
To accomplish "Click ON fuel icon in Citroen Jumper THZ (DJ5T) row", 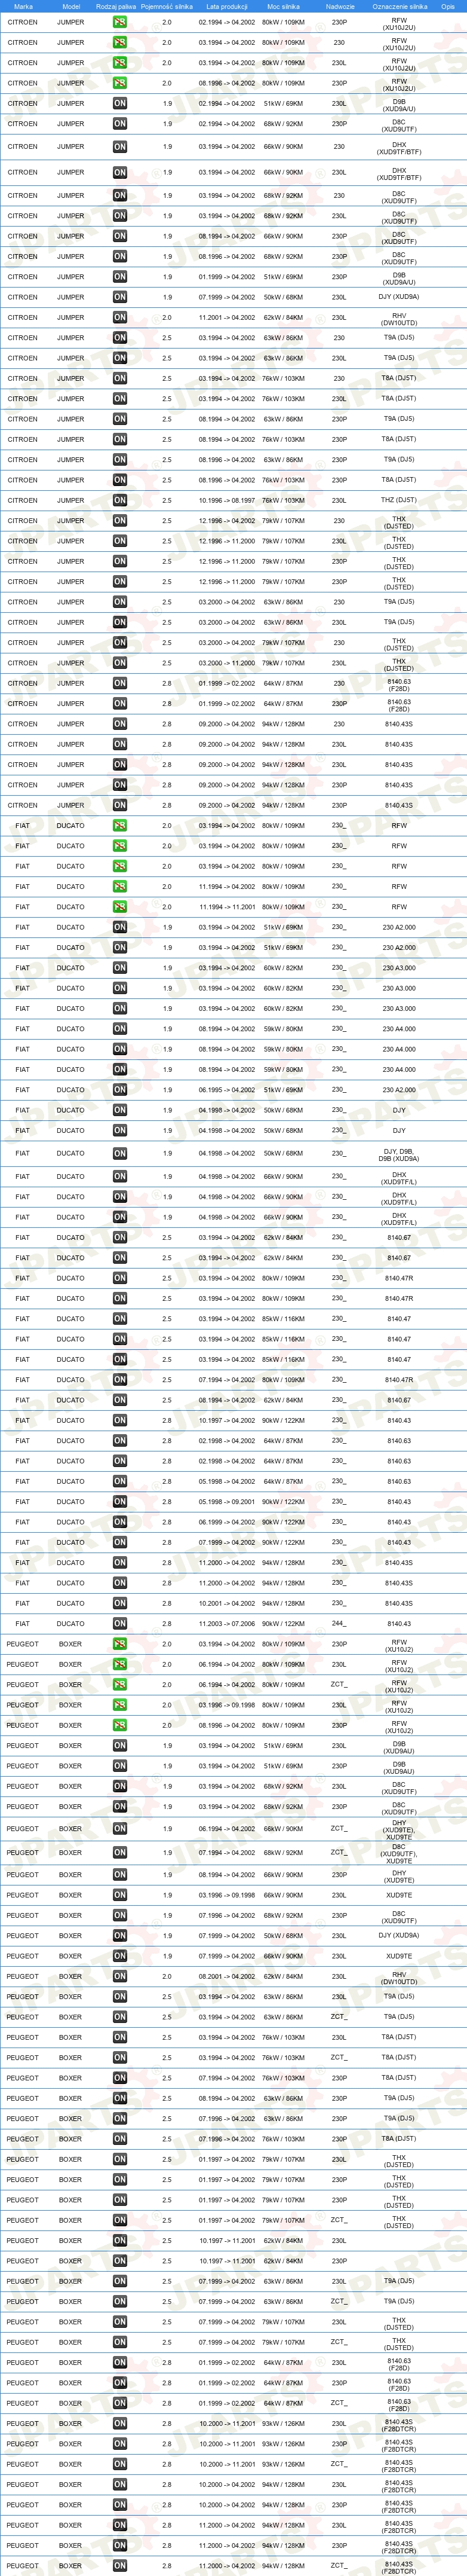I will [119, 501].
